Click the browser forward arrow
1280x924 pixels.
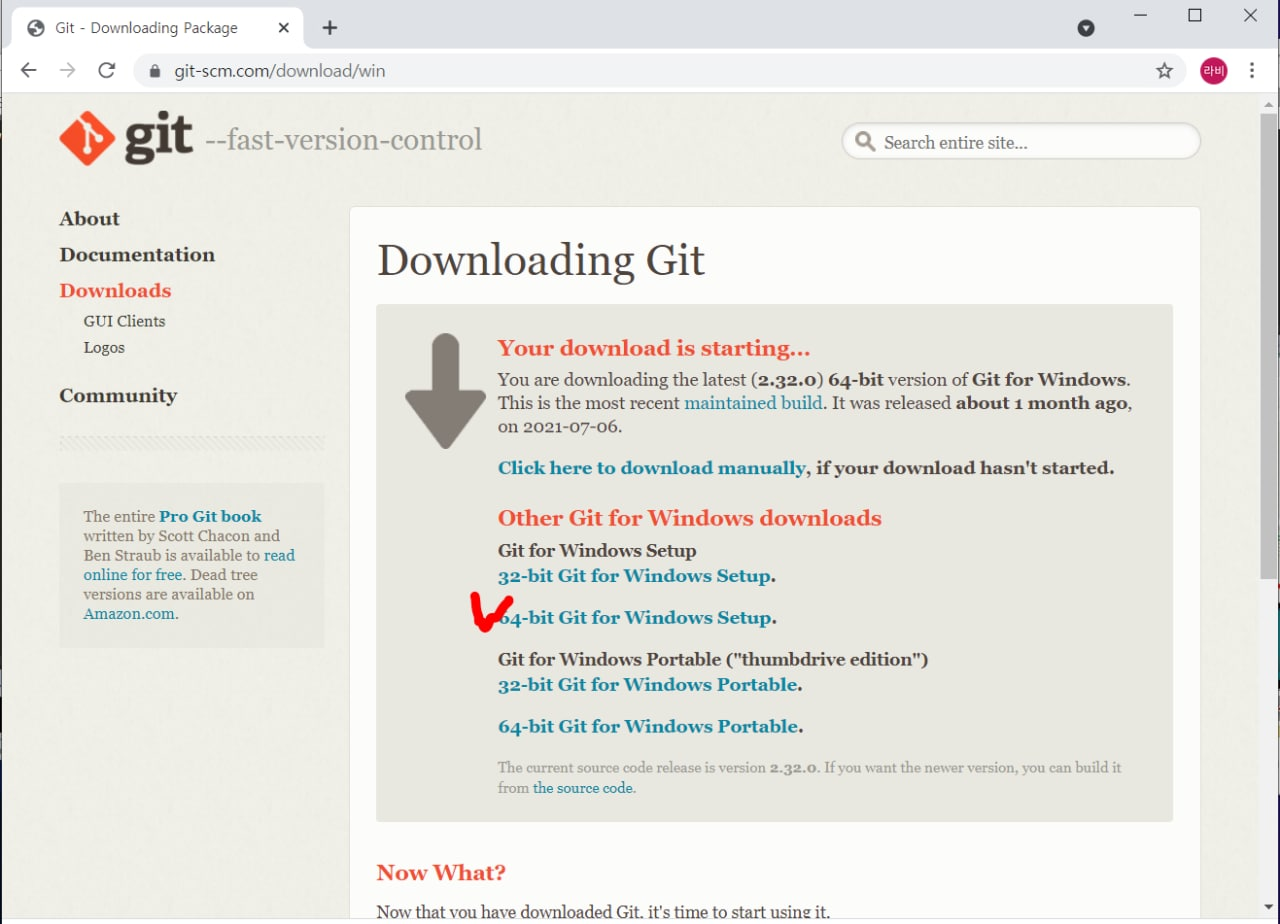pos(68,71)
